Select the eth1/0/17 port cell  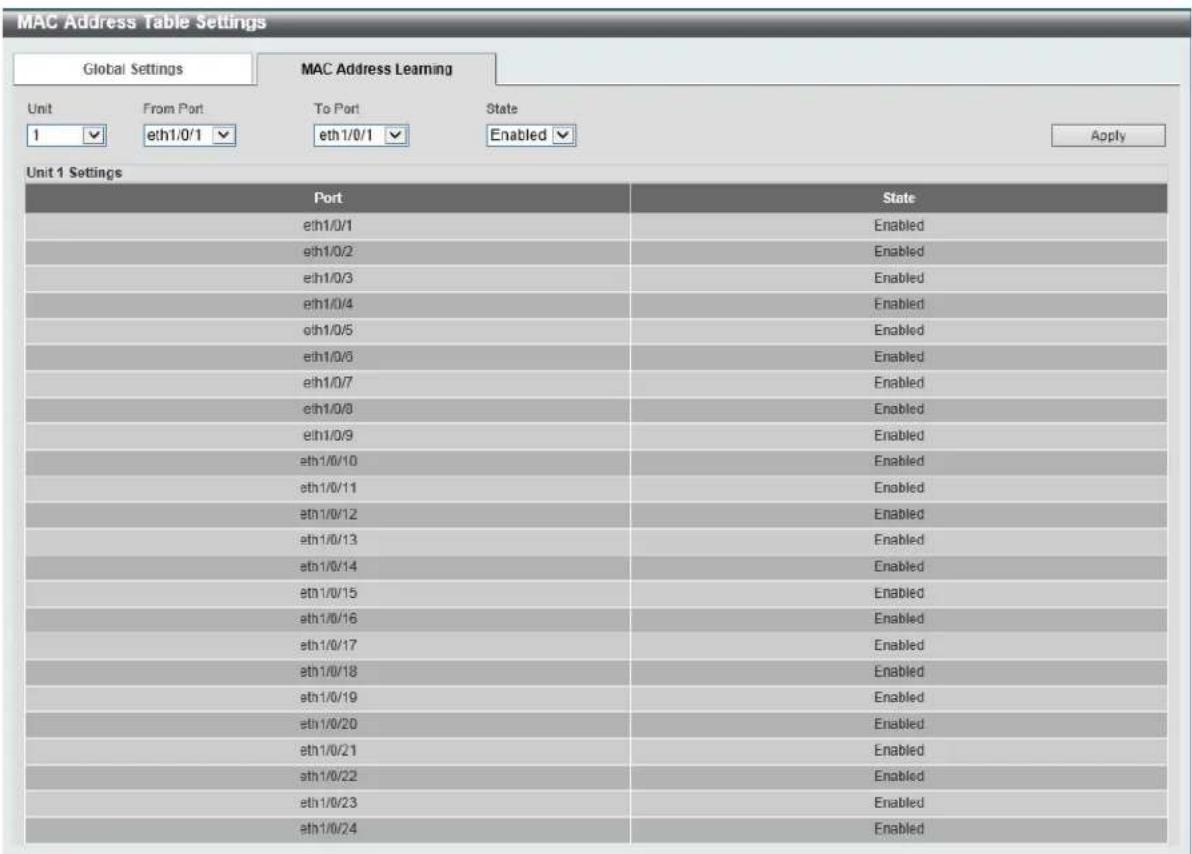click(x=328, y=646)
